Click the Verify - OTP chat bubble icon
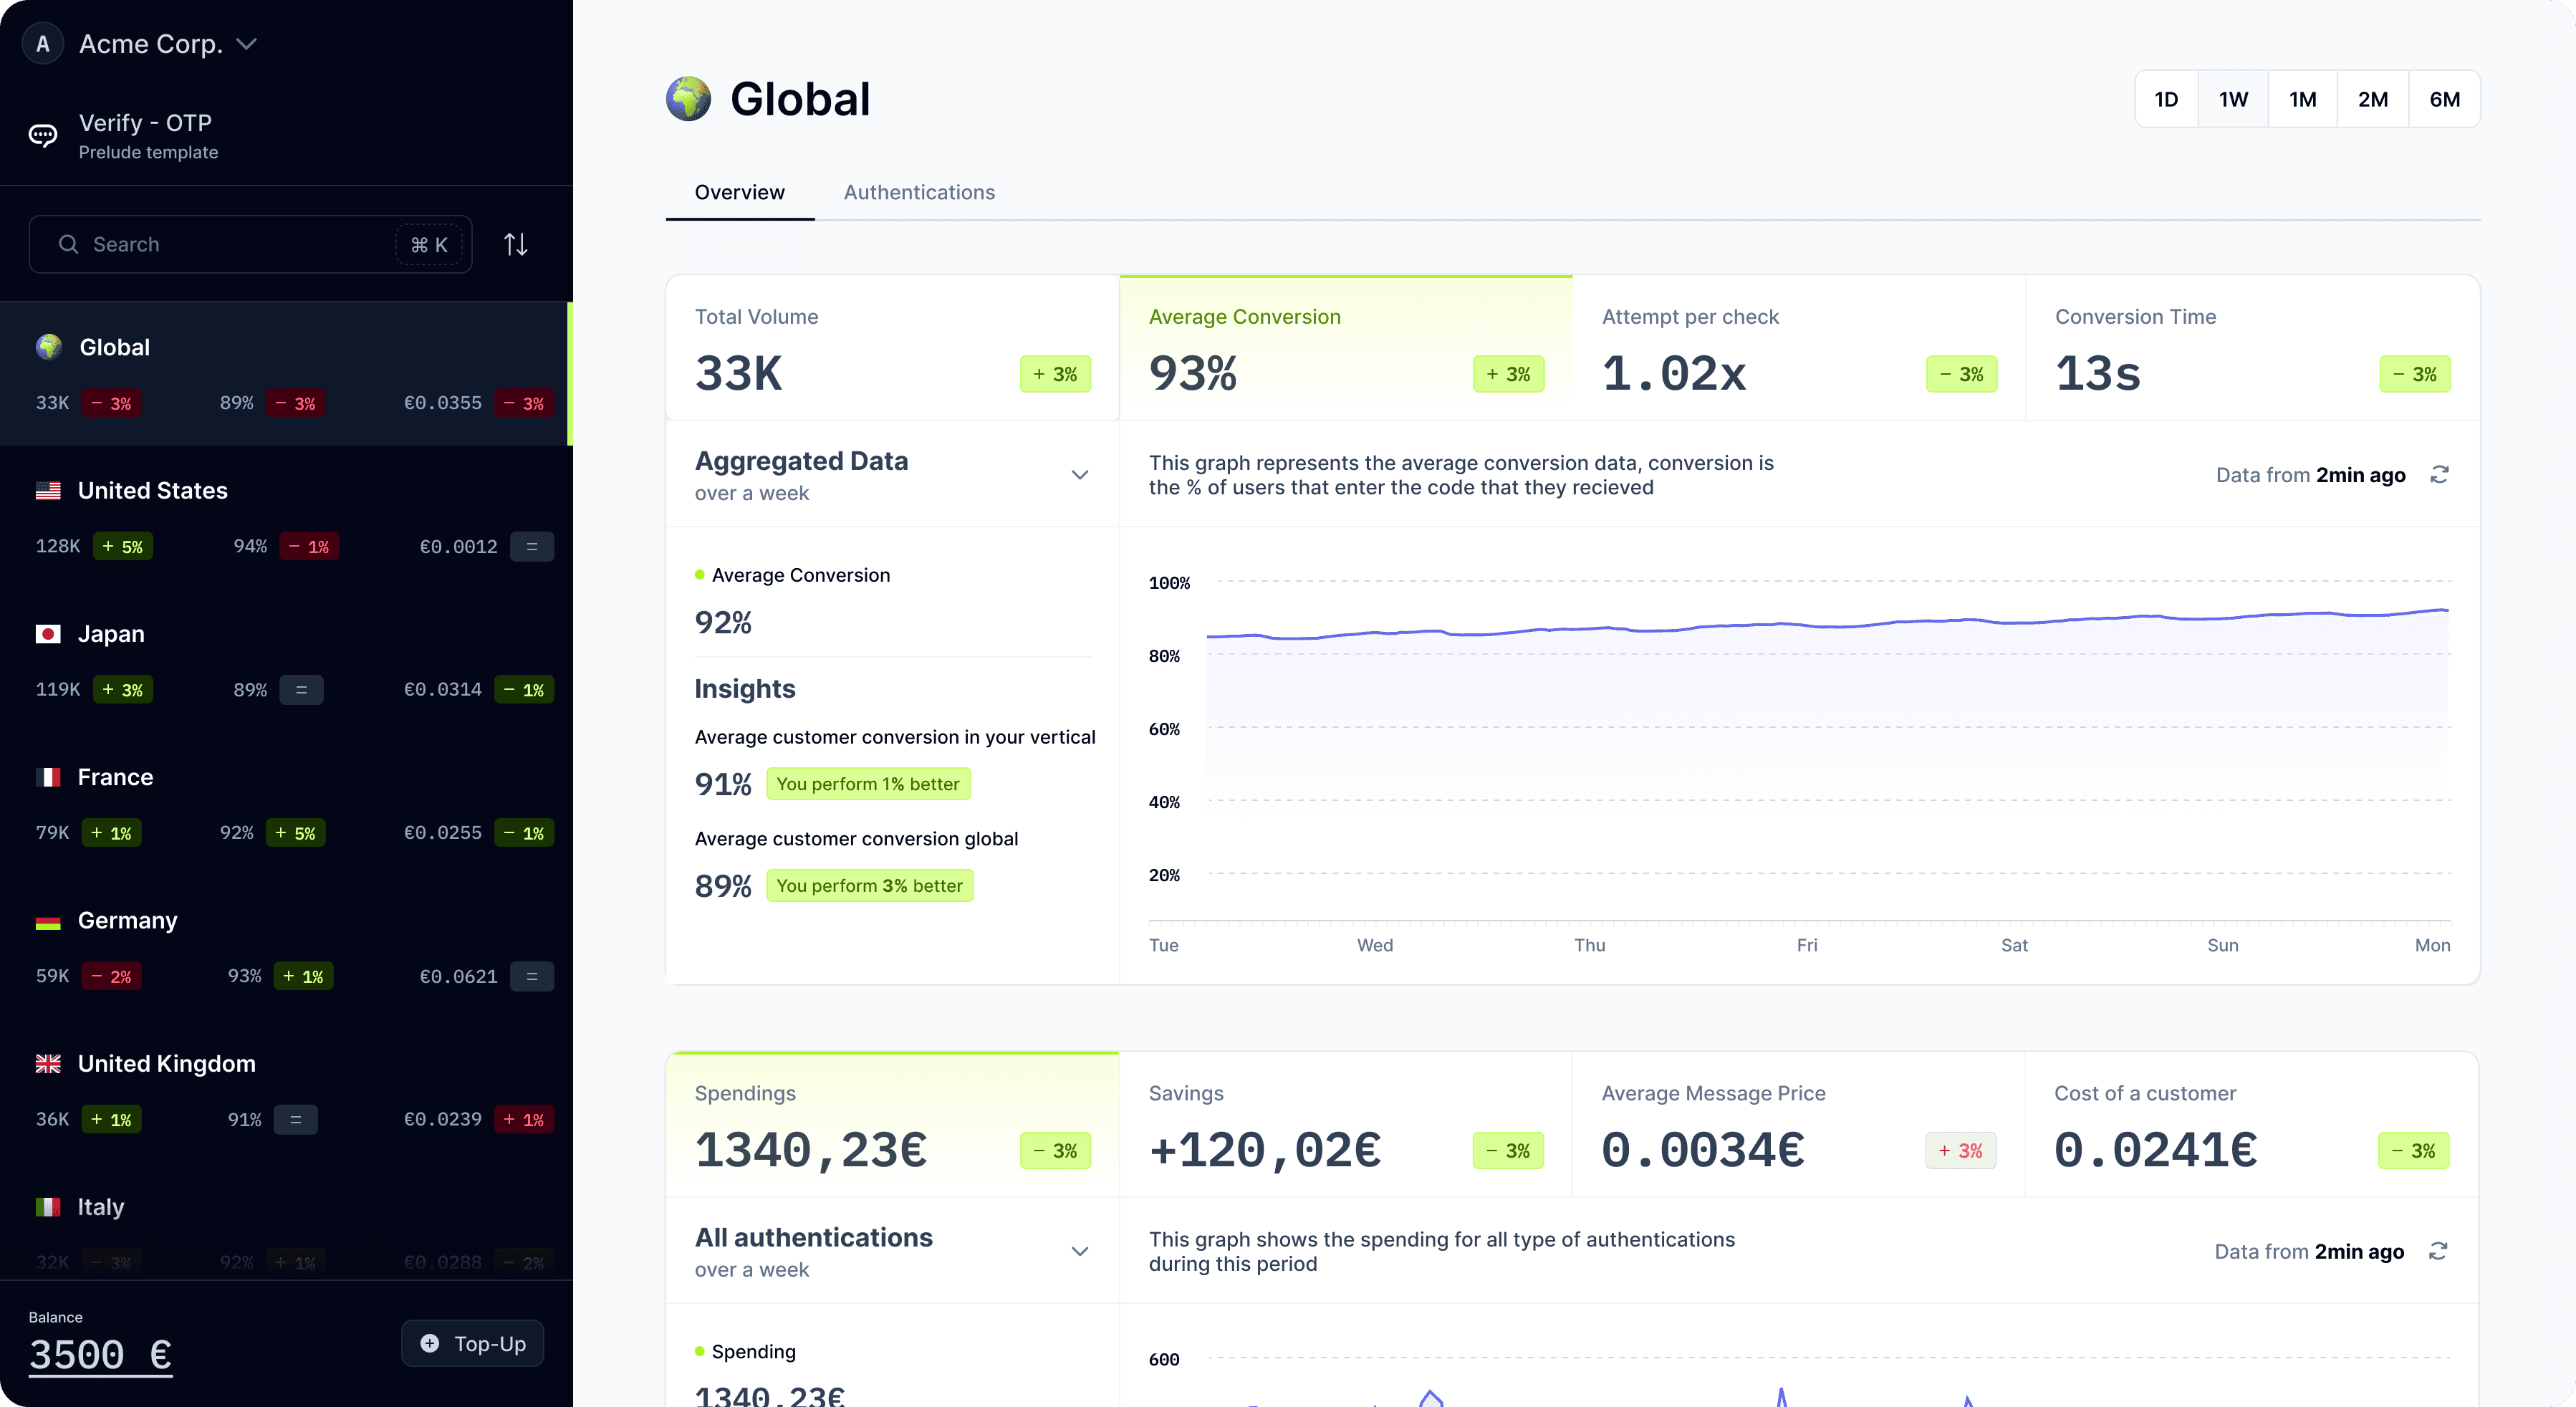Image resolution: width=2576 pixels, height=1407 pixels. click(43, 135)
